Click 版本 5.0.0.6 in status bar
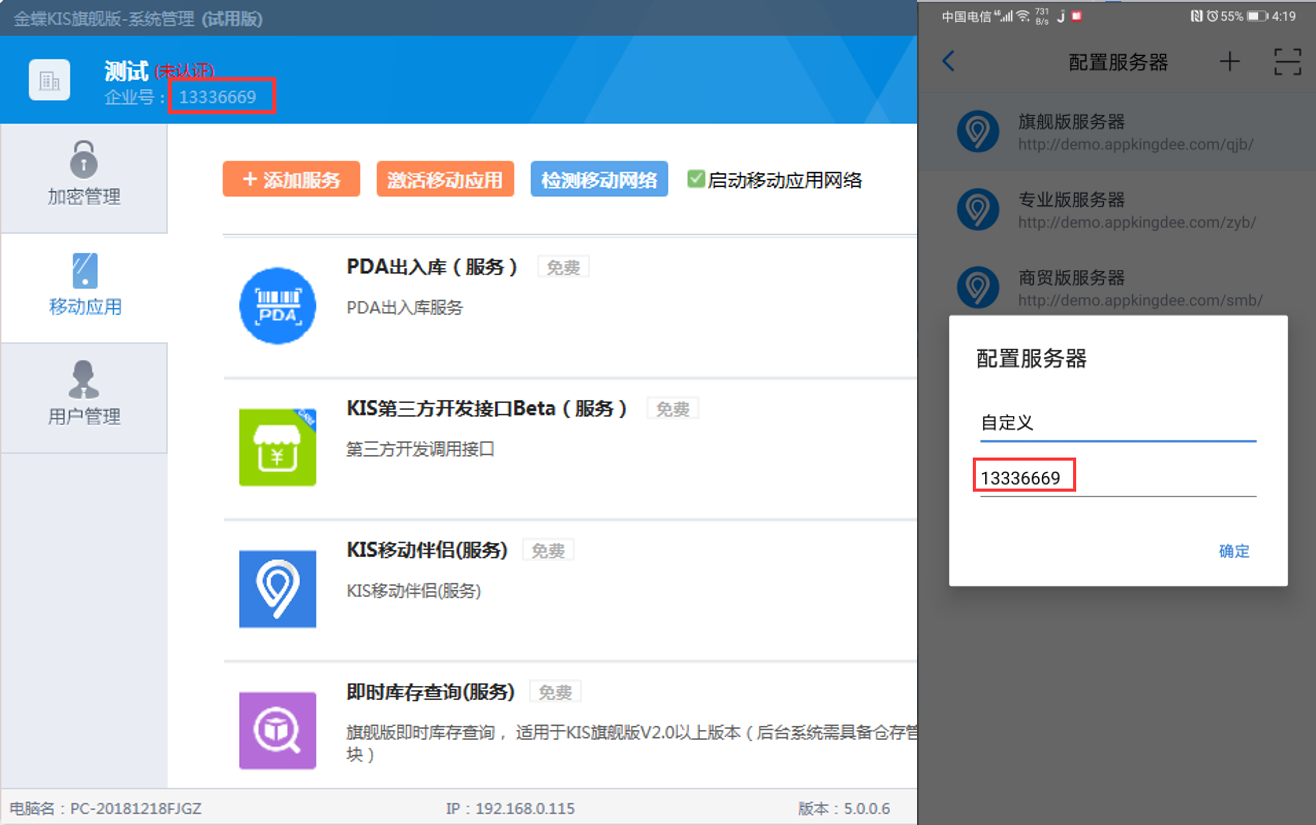This screenshot has width=1316, height=825. [x=844, y=808]
